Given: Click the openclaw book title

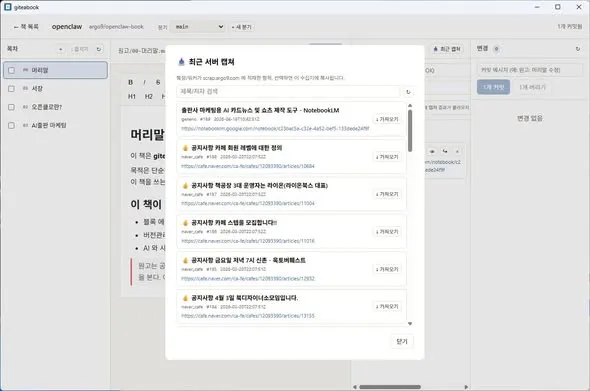Looking at the screenshot, I should (x=67, y=27).
